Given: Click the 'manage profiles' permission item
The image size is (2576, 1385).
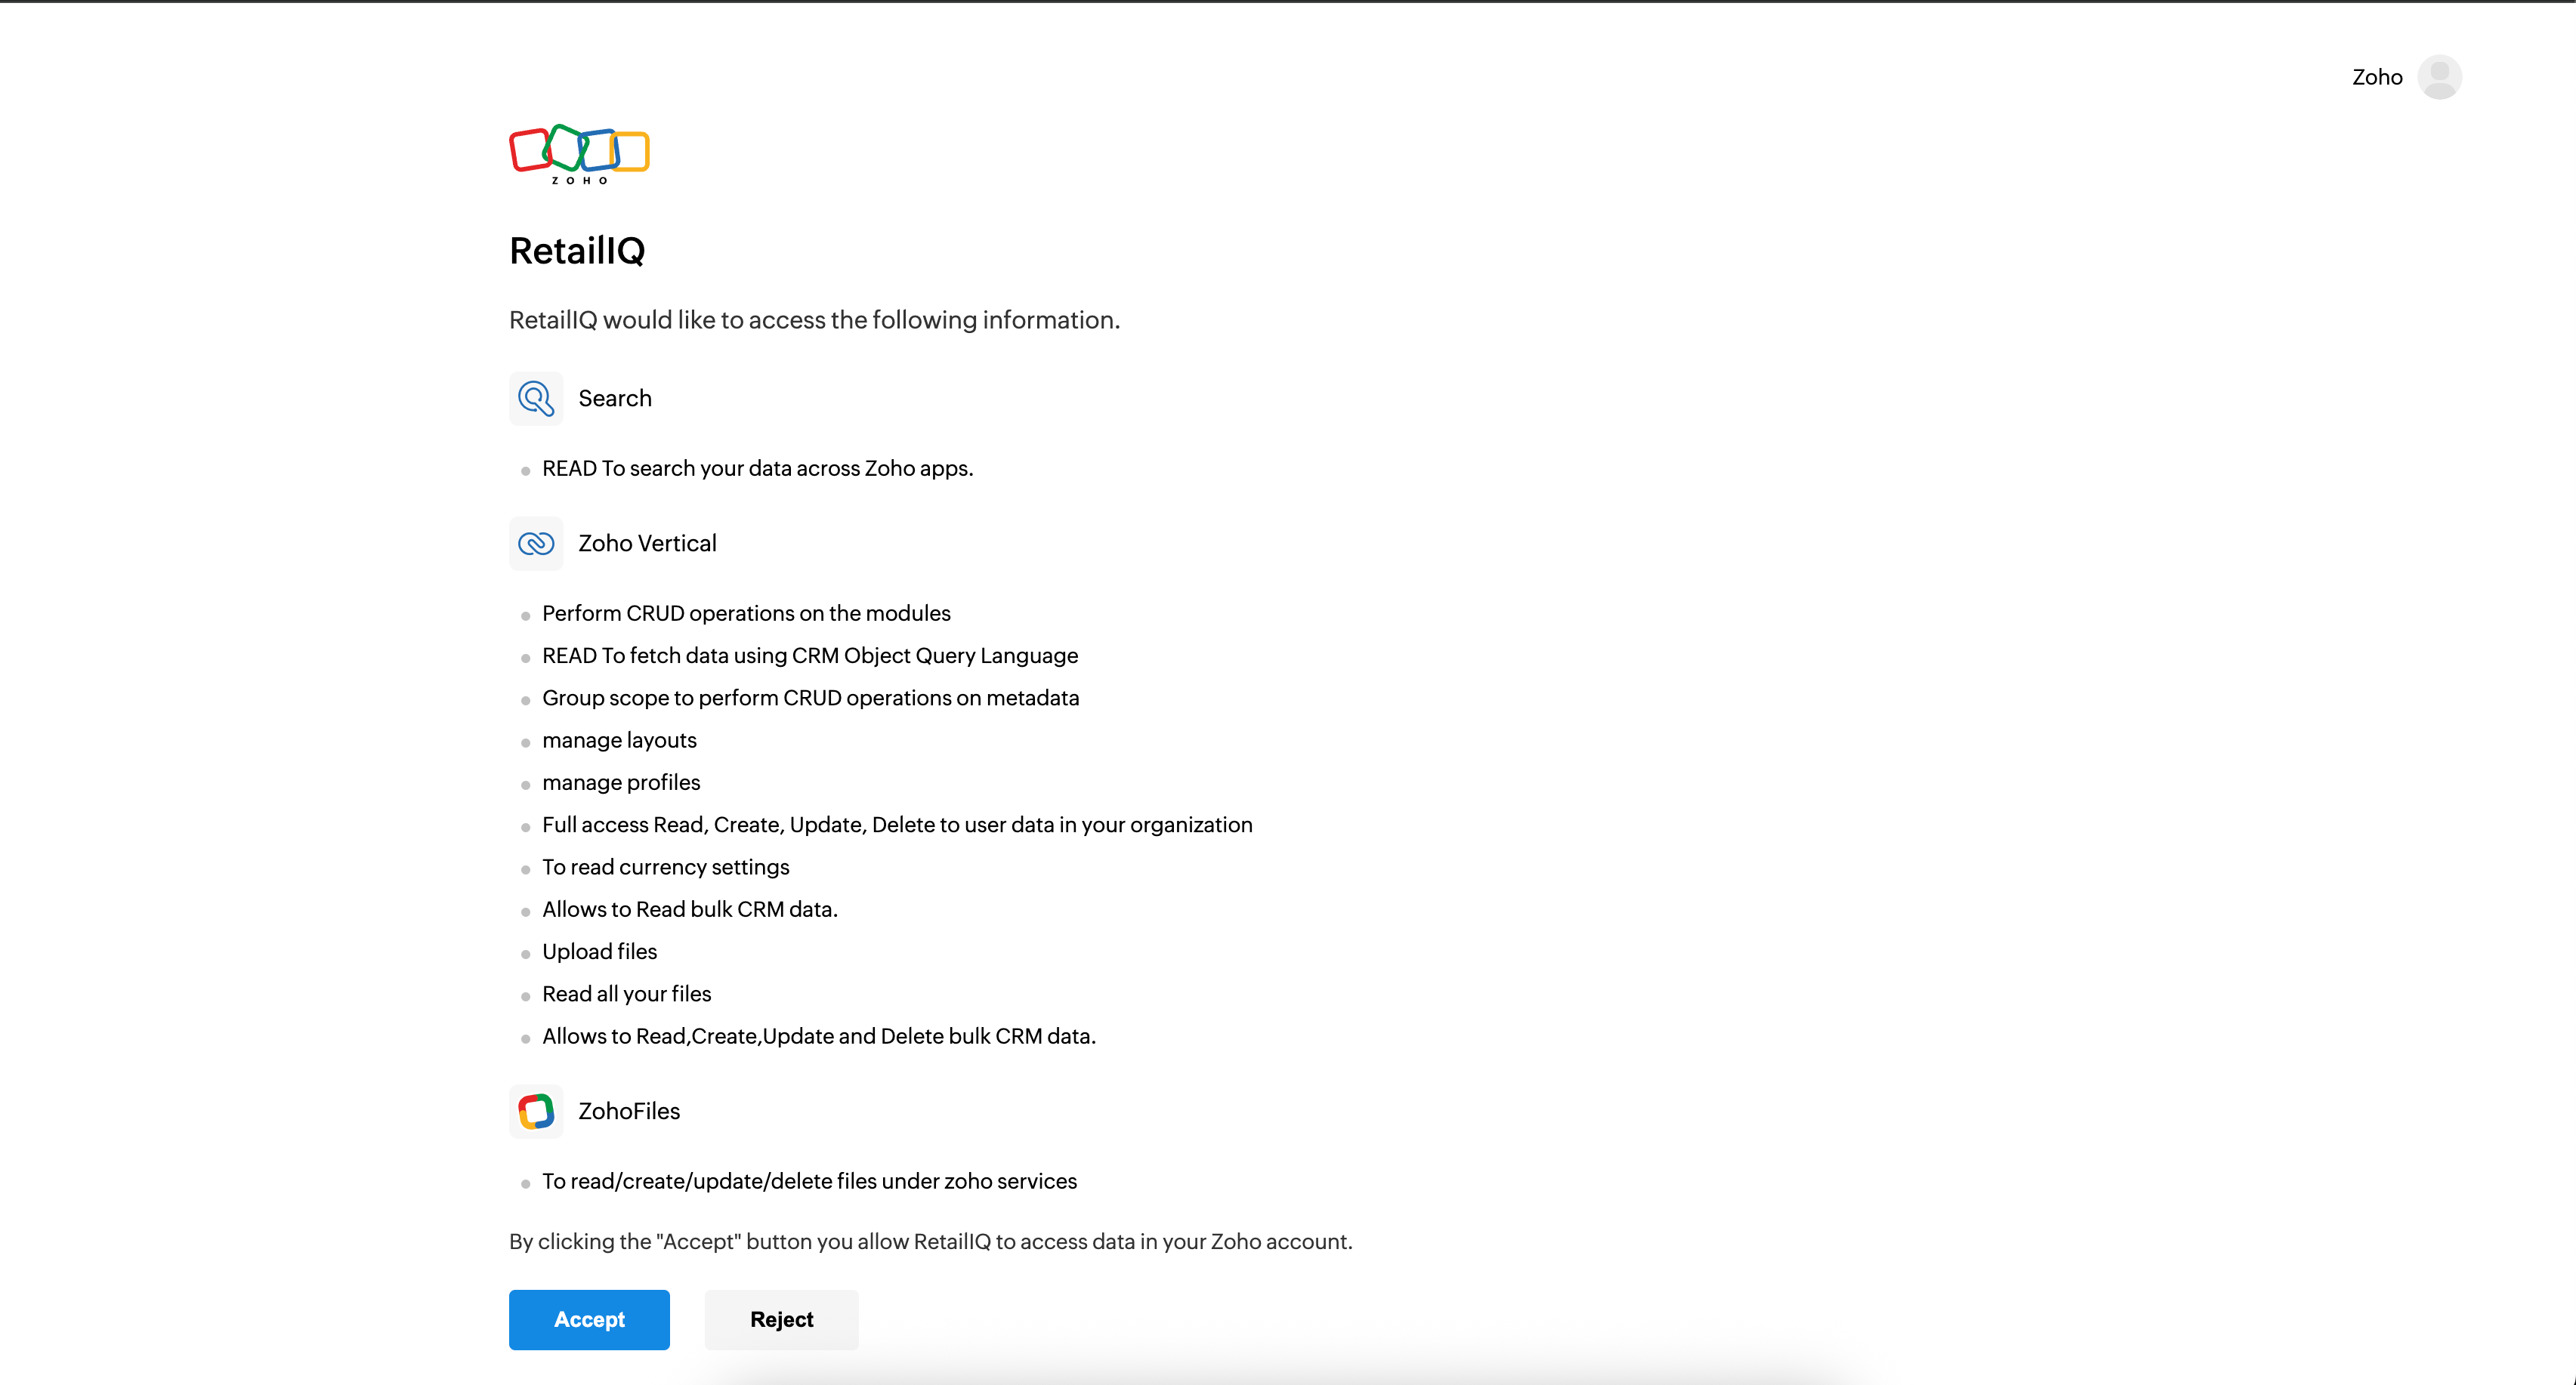Looking at the screenshot, I should point(621,782).
